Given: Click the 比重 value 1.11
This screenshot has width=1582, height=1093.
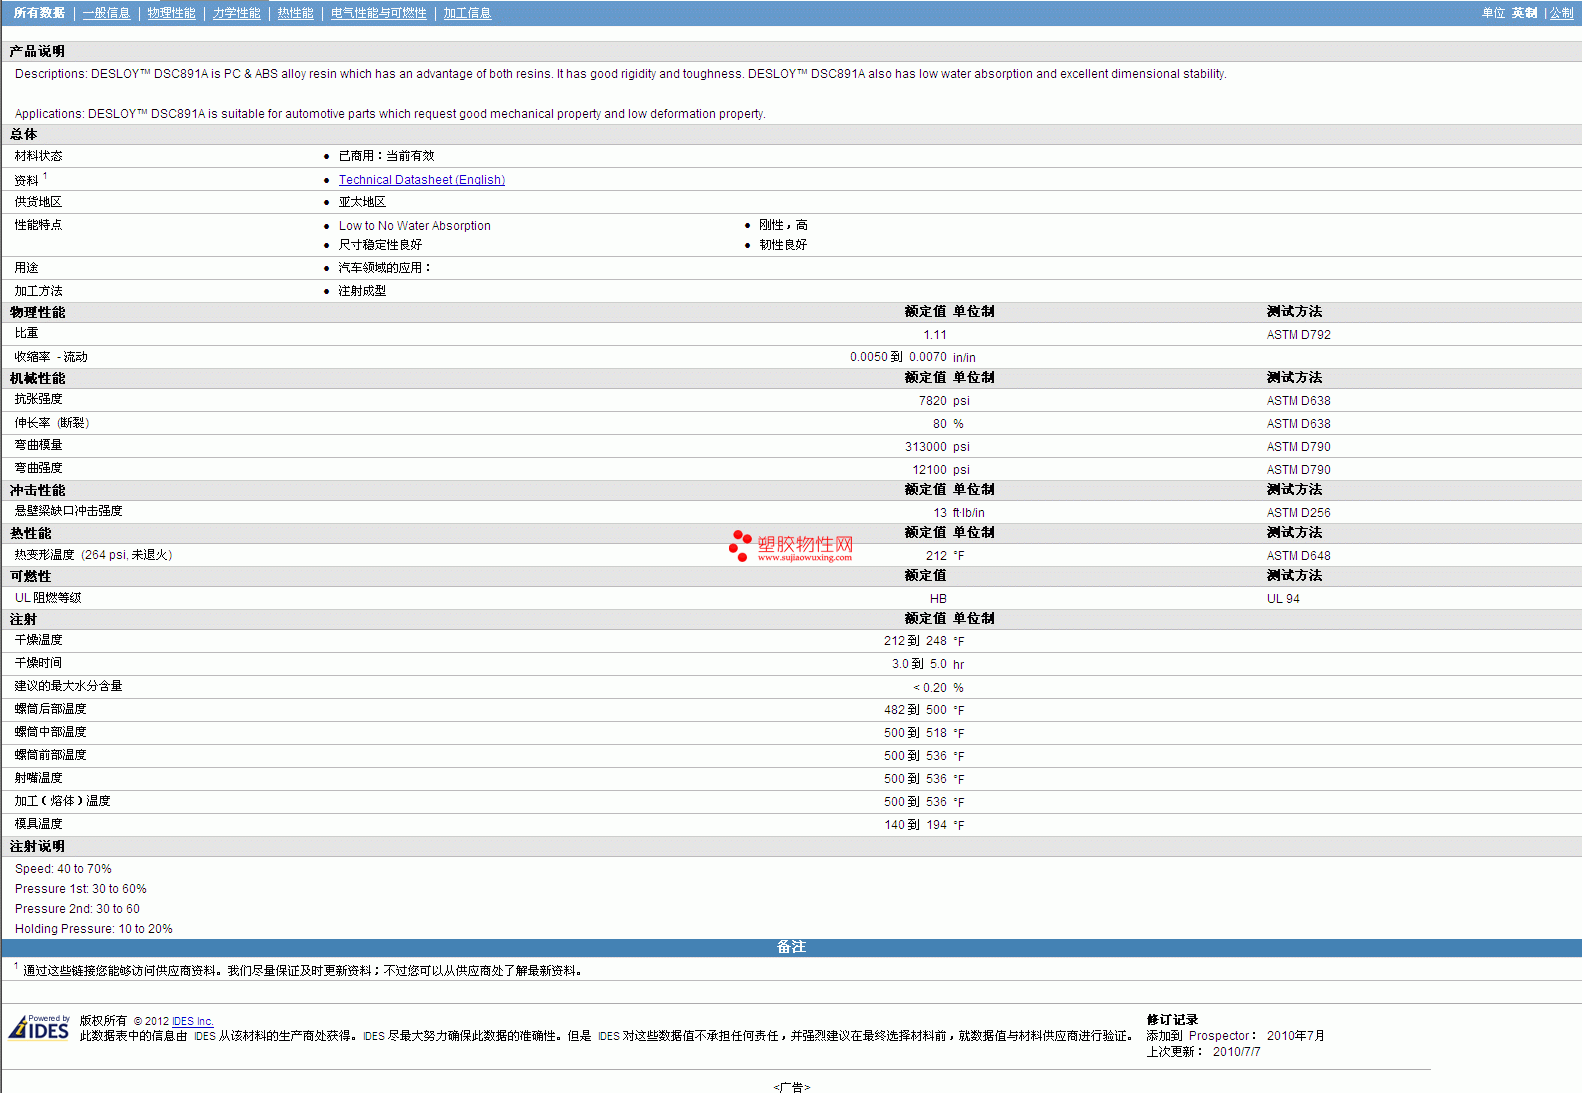Looking at the screenshot, I should (935, 335).
